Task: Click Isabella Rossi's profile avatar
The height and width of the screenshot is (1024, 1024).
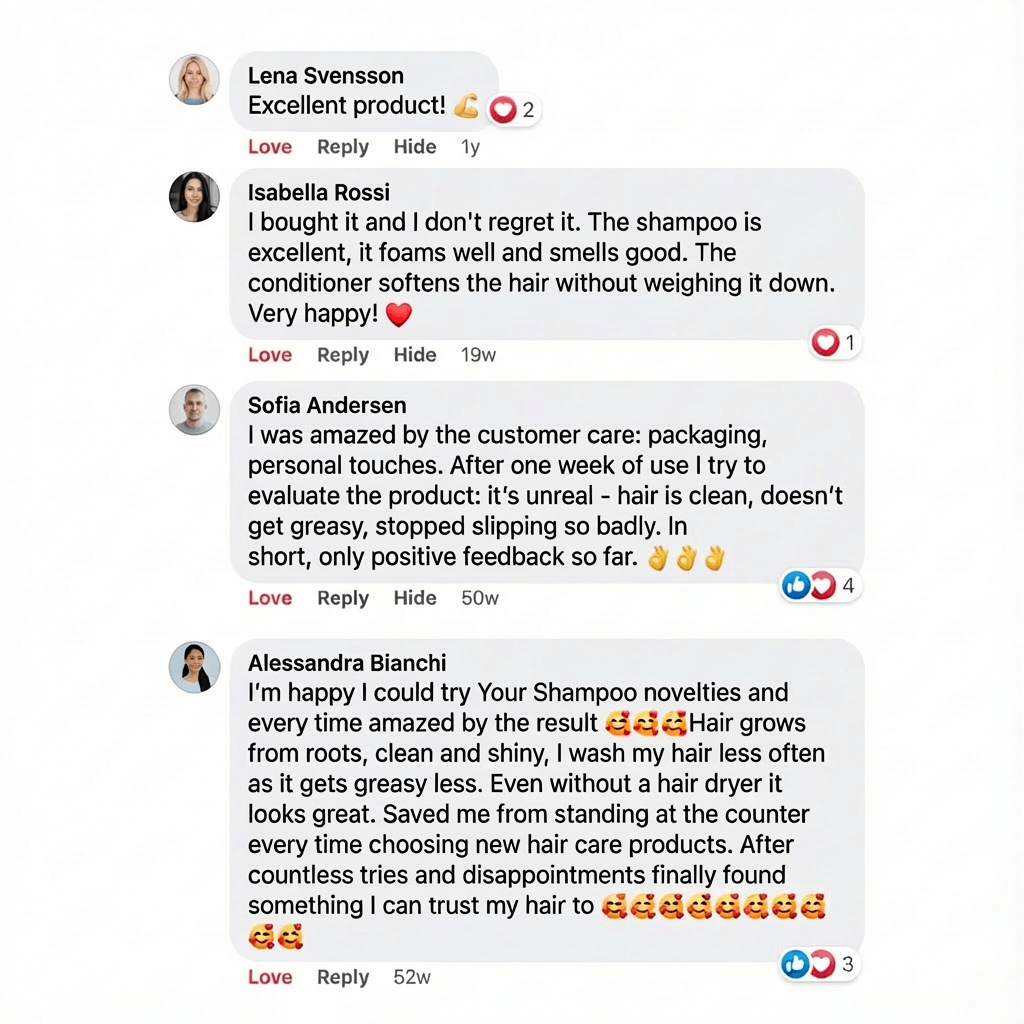Action: [x=194, y=196]
